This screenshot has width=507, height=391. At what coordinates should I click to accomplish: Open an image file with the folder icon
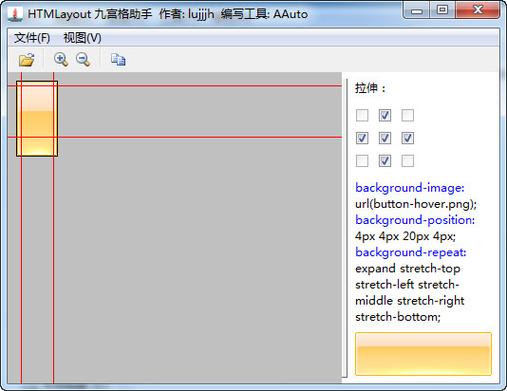coord(27,60)
